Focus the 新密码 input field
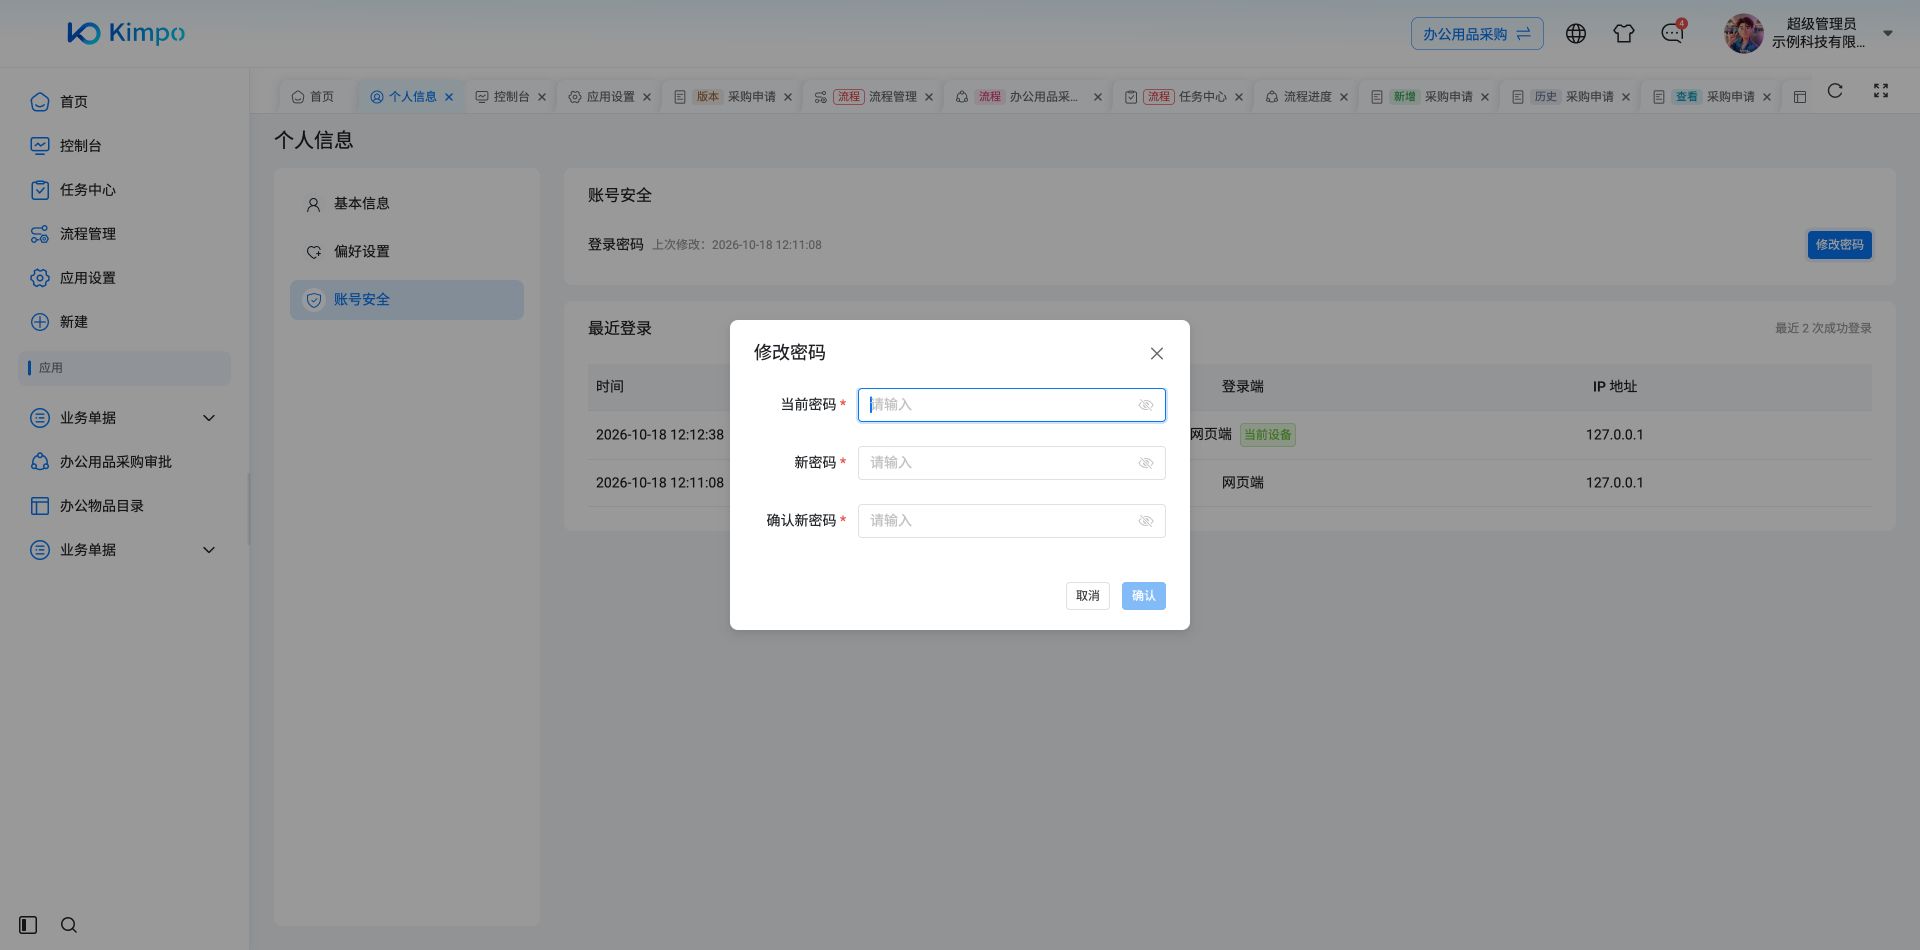 click(1011, 463)
